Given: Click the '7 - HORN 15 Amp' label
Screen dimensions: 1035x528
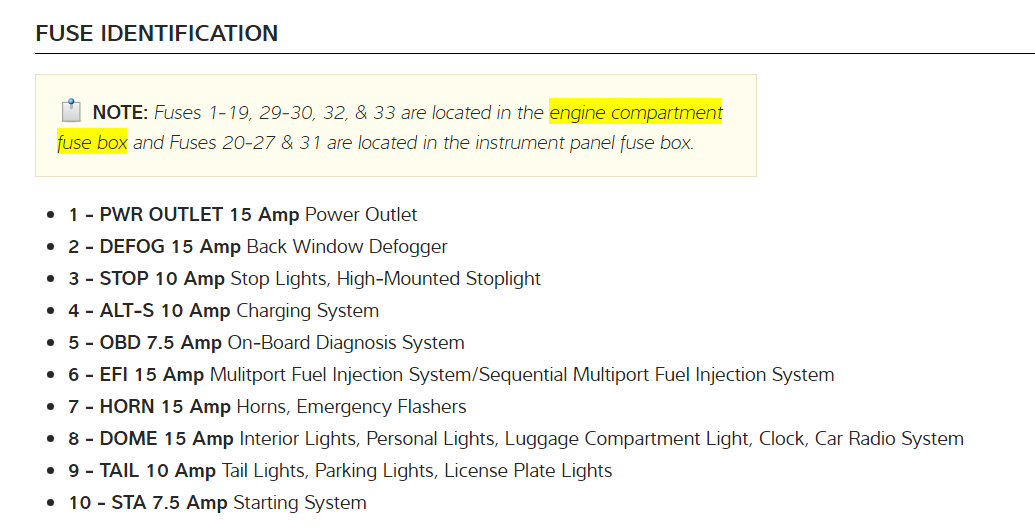Looking at the screenshot, I should click(150, 406).
